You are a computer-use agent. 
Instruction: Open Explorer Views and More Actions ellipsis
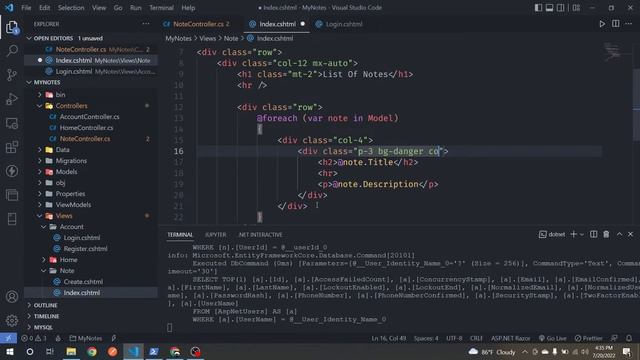(x=146, y=24)
